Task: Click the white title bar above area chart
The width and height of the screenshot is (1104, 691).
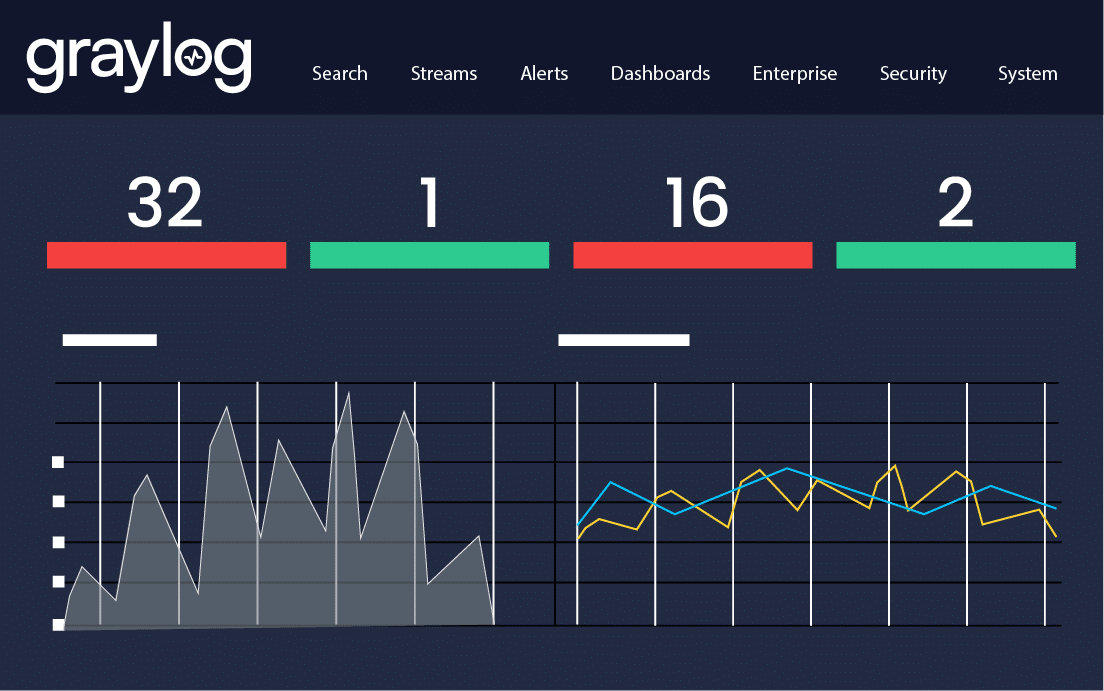Action: 110,340
